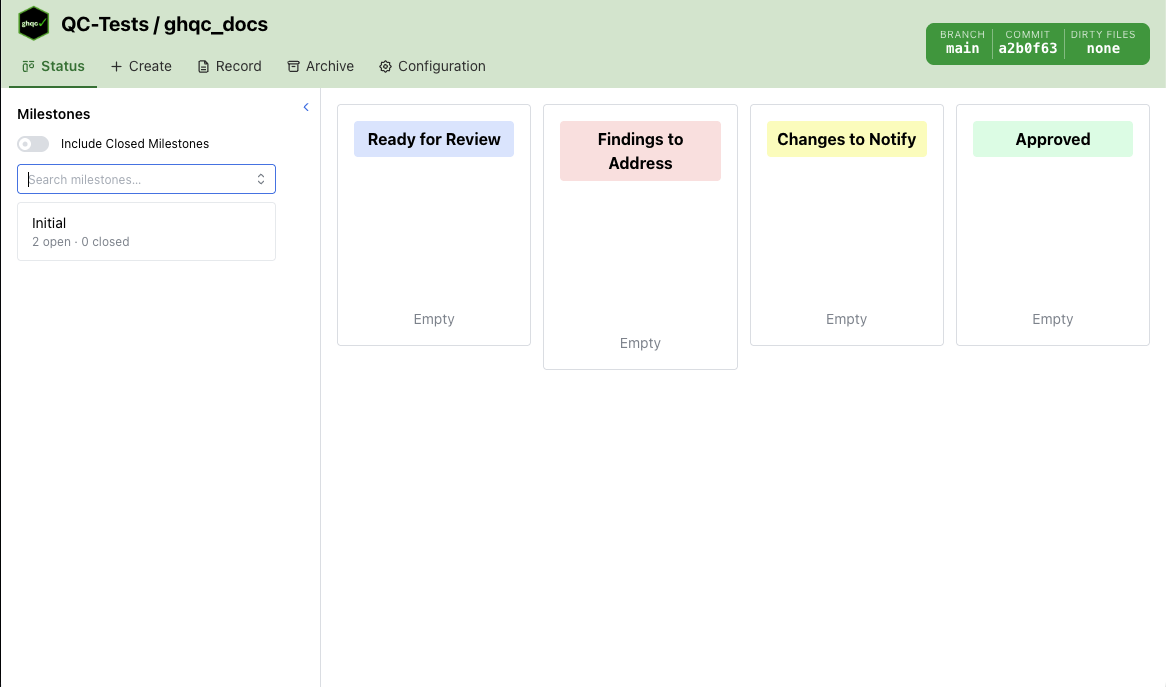
Task: Click the Dirty Files none indicator
Action: [1103, 43]
